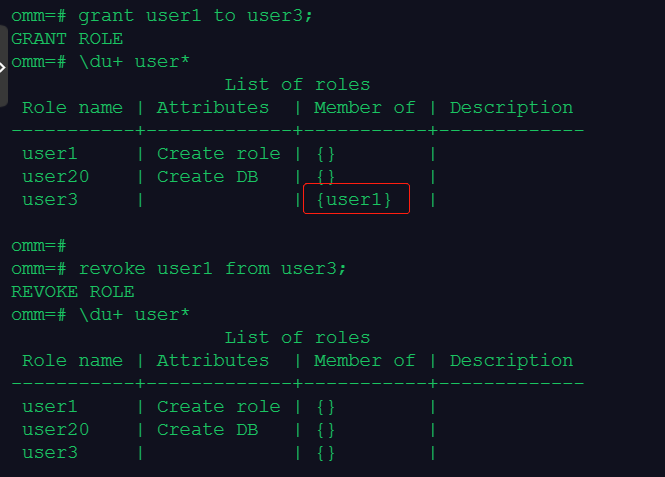665x477 pixels.
Task: Click user20 row in first table
Action: 55,177
